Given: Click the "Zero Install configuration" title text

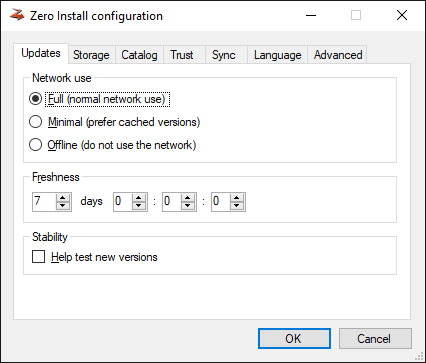Looking at the screenshot, I should tap(96, 16).
